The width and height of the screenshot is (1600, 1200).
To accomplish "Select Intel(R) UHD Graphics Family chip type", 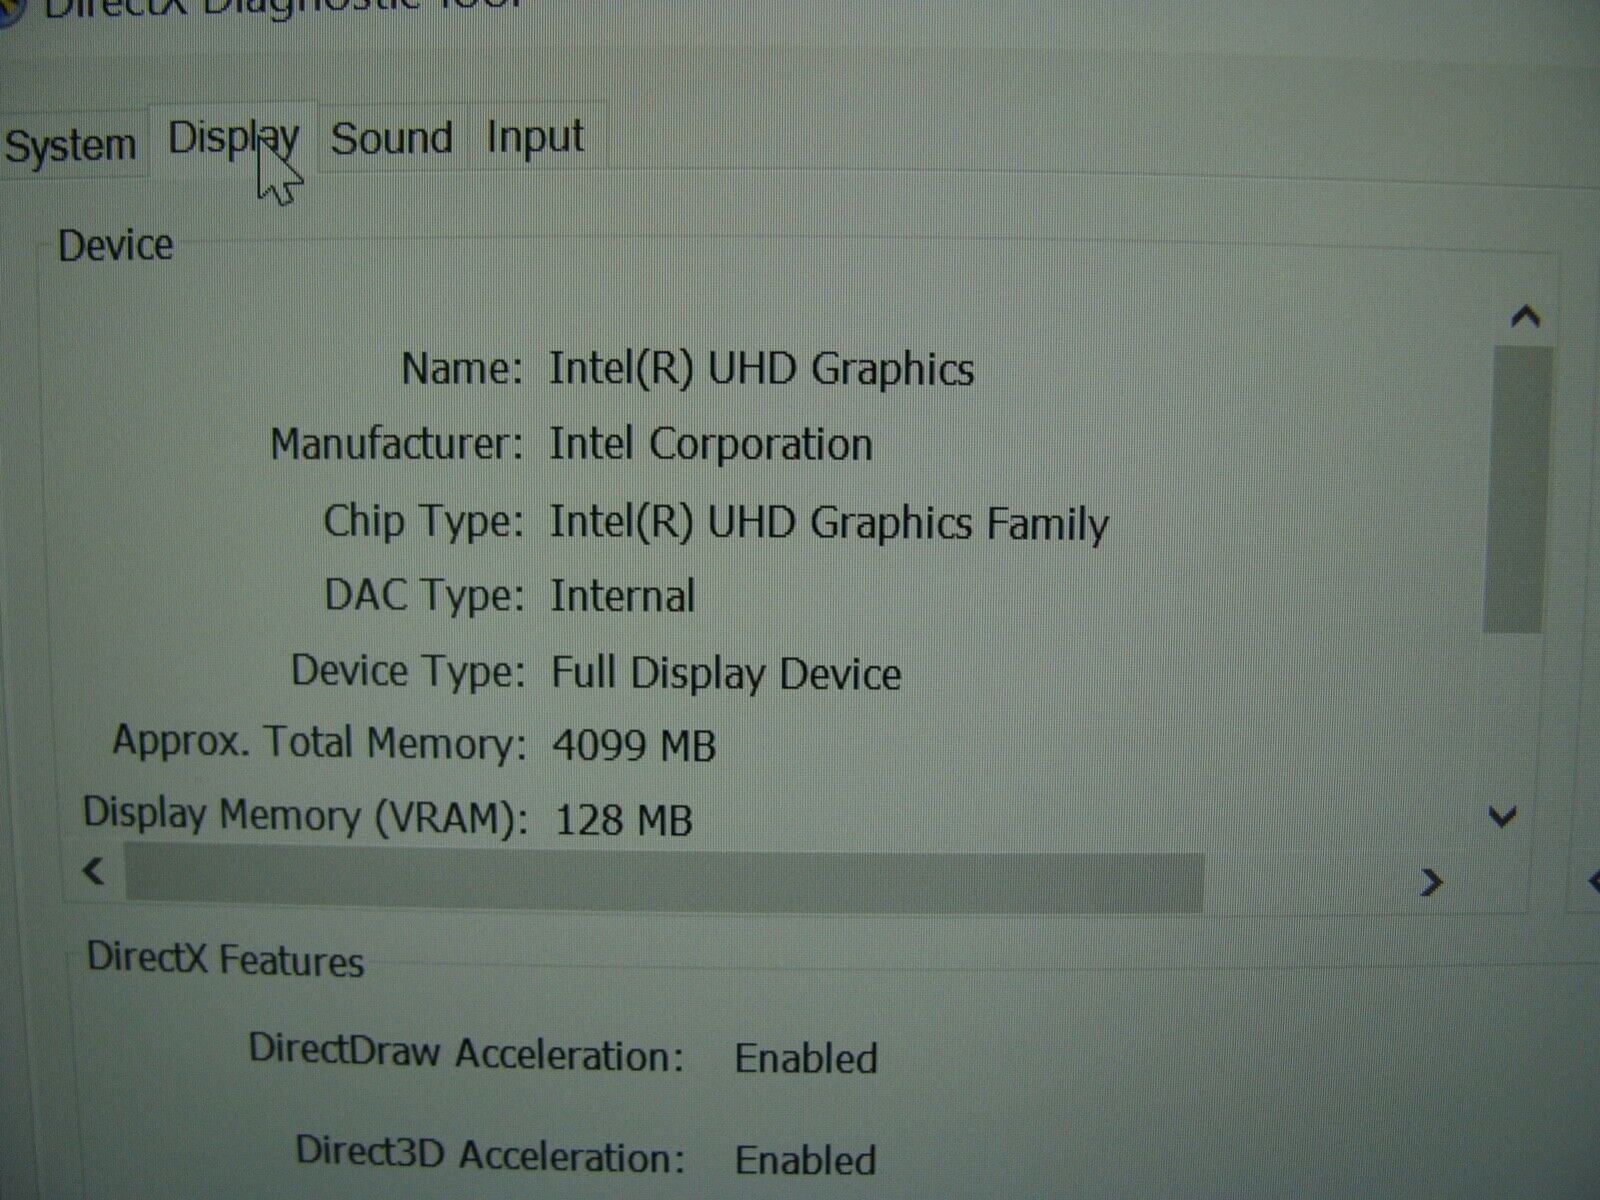I will 828,523.
